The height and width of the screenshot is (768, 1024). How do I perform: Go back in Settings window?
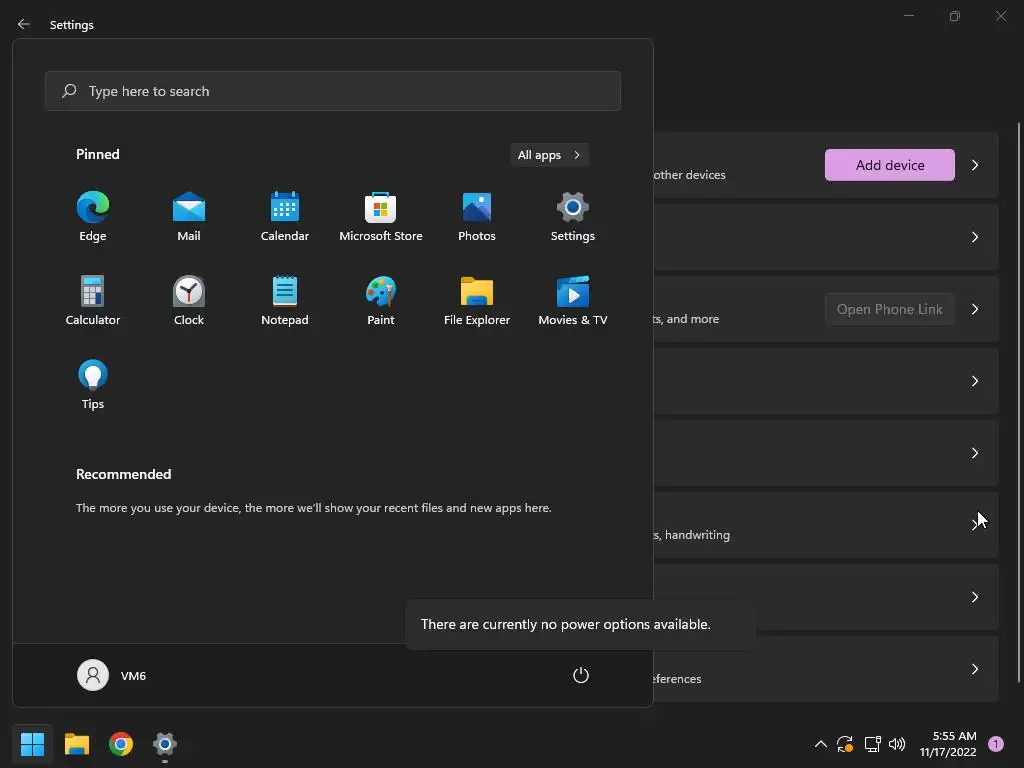point(24,24)
